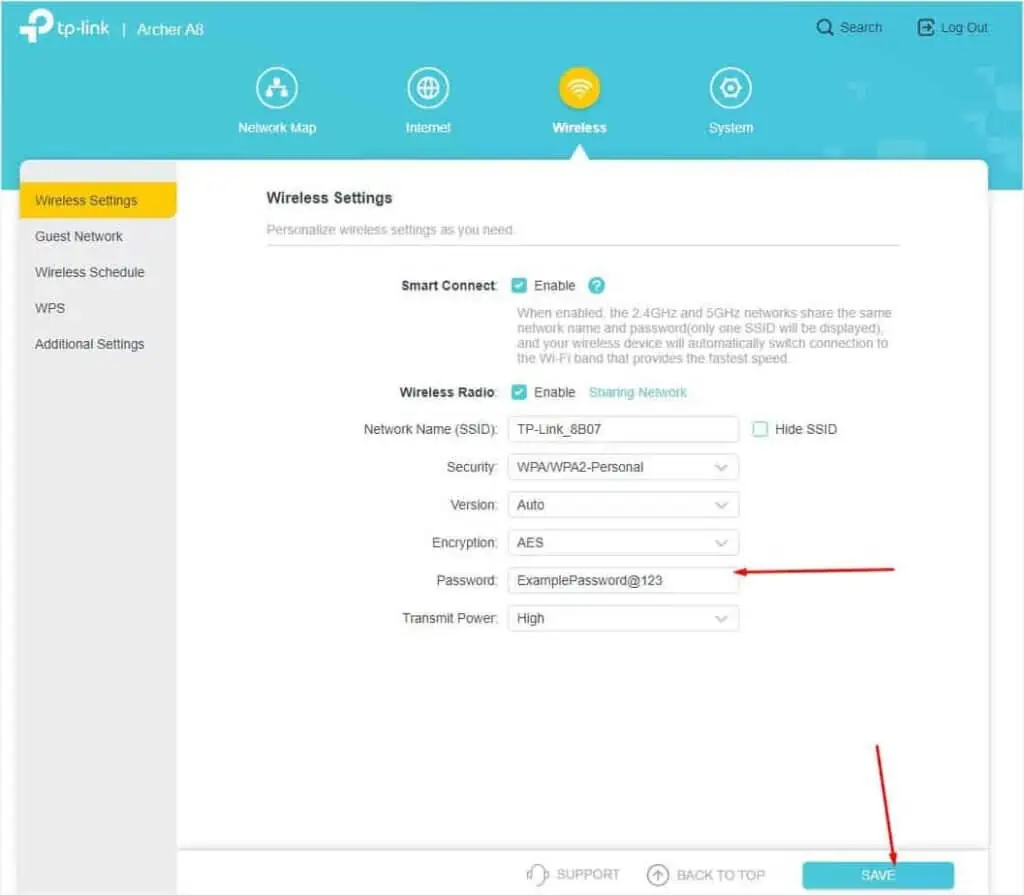This screenshot has width=1024, height=895.
Task: Click the Smart Connect help icon
Action: (x=596, y=285)
